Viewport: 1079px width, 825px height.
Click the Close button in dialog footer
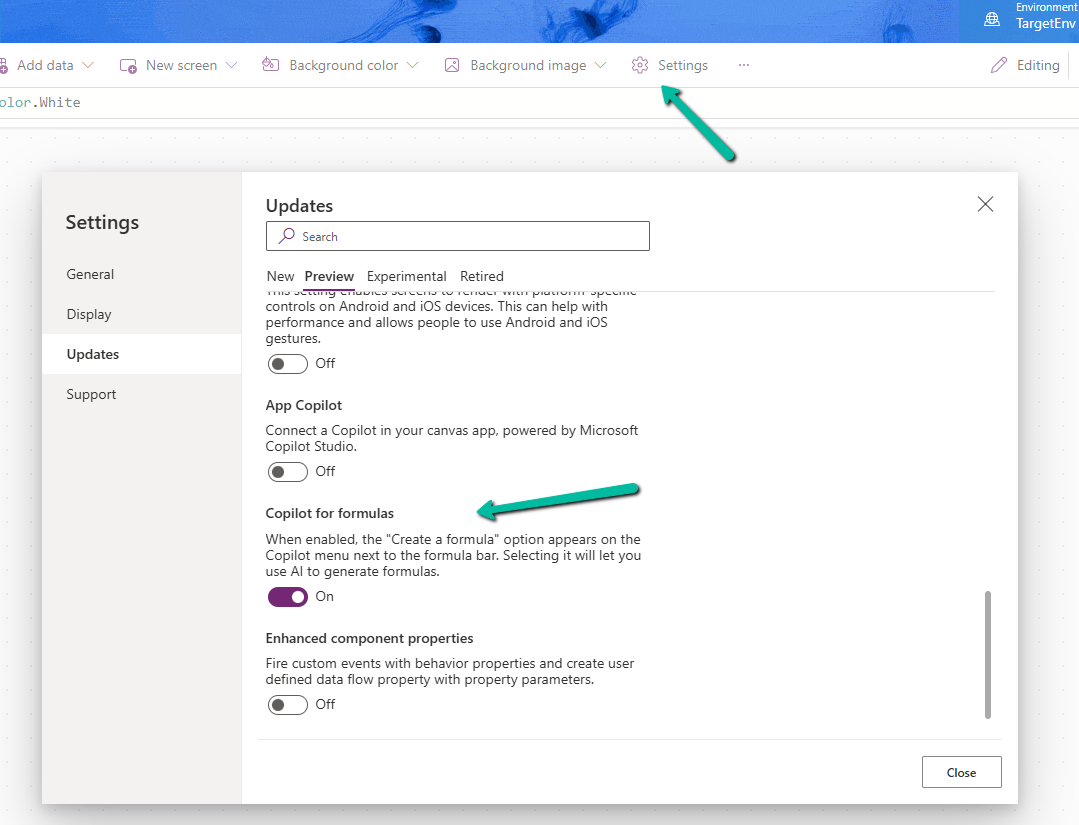point(961,772)
